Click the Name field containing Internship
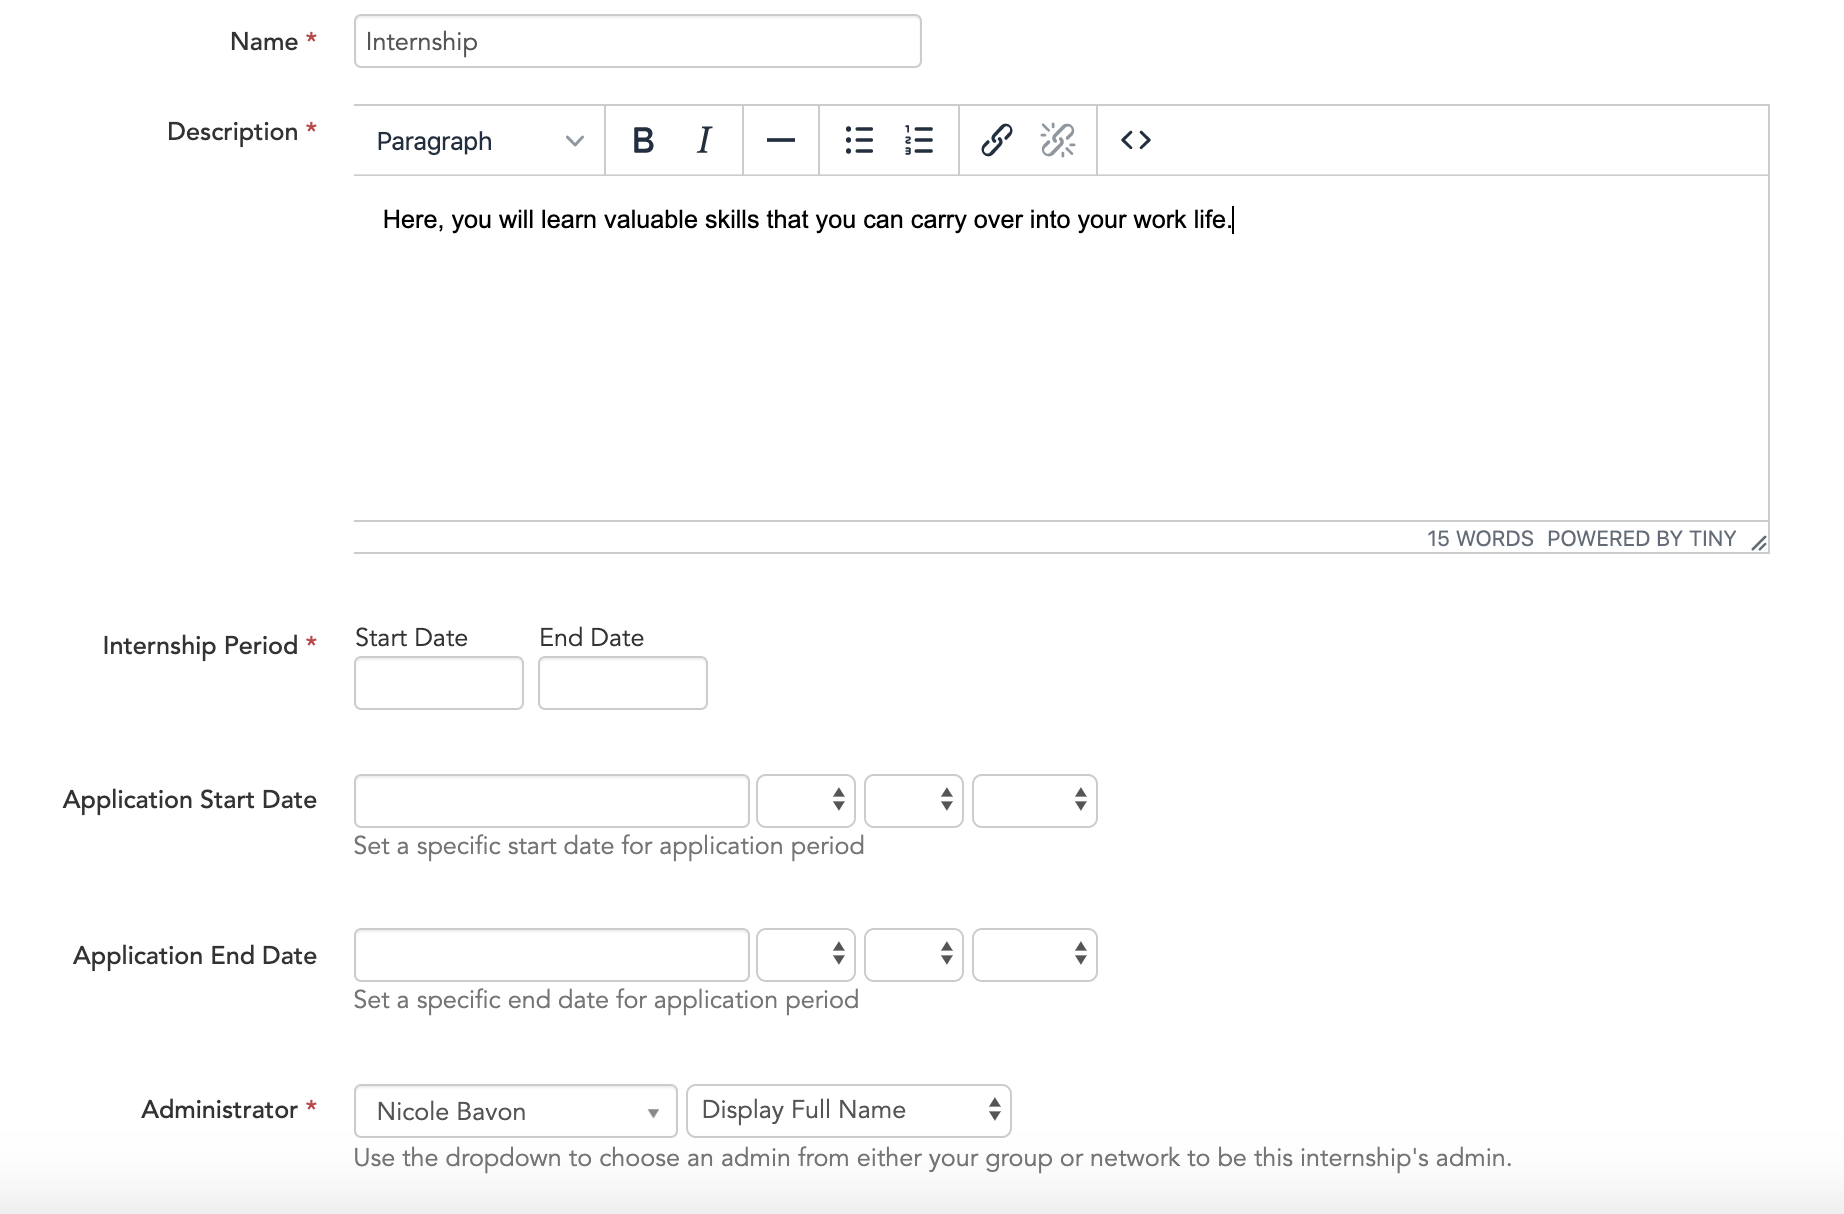 (x=638, y=41)
